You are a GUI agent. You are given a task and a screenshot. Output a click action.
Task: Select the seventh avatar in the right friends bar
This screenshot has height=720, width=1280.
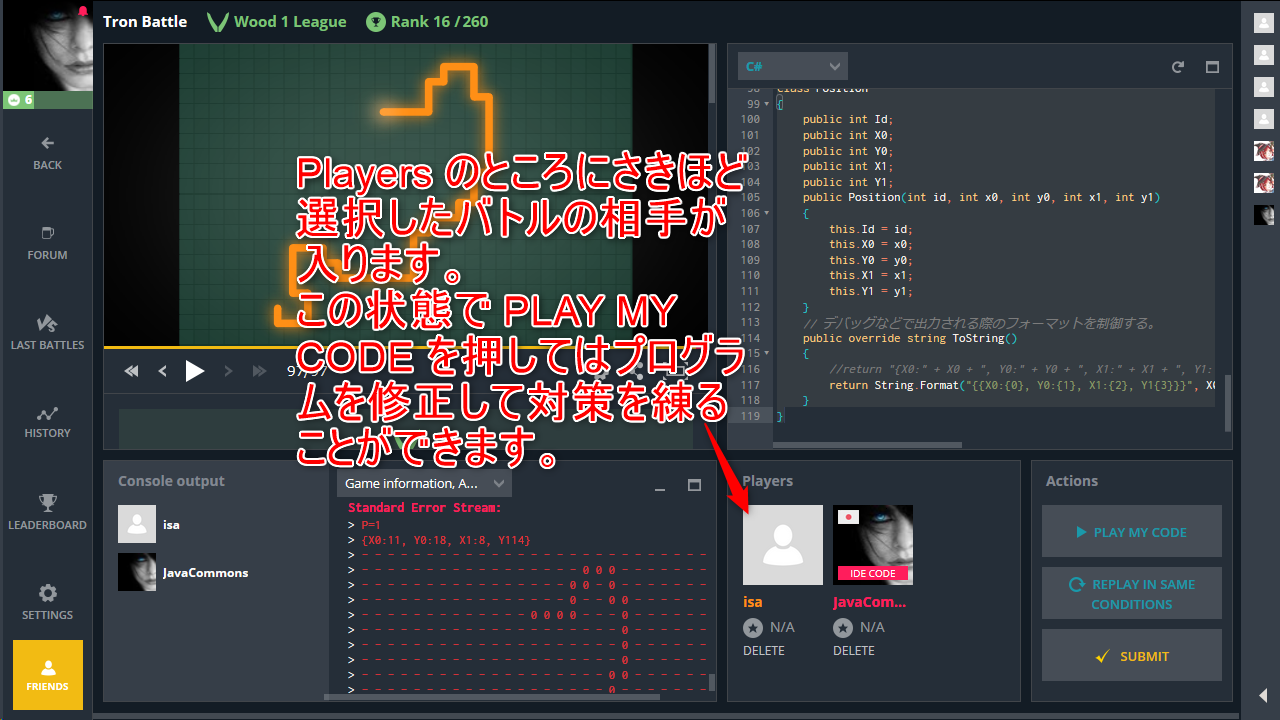(1264, 214)
